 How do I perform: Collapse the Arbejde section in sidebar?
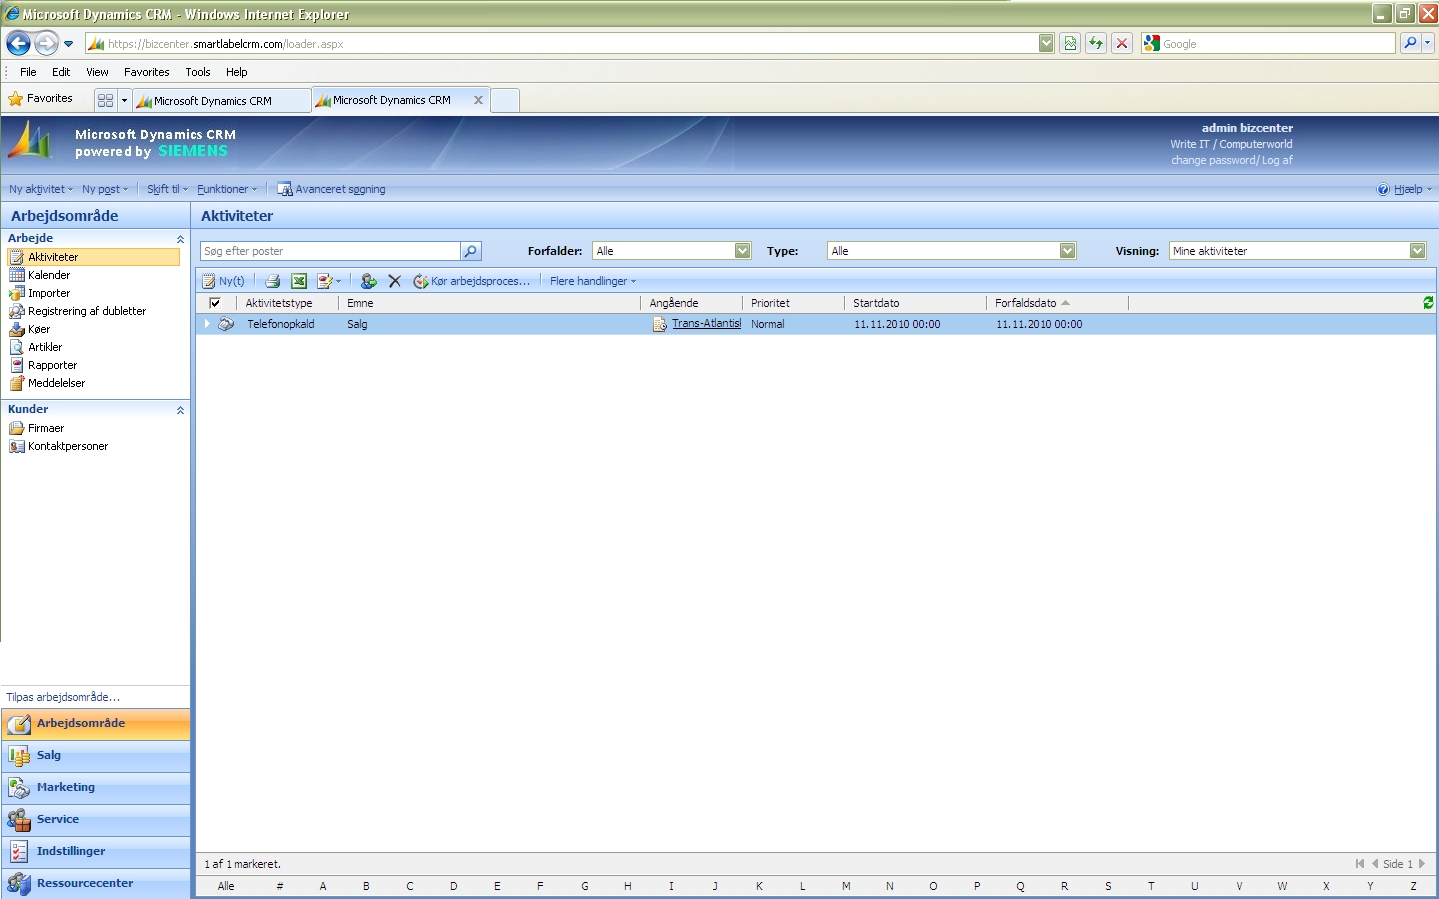point(180,239)
